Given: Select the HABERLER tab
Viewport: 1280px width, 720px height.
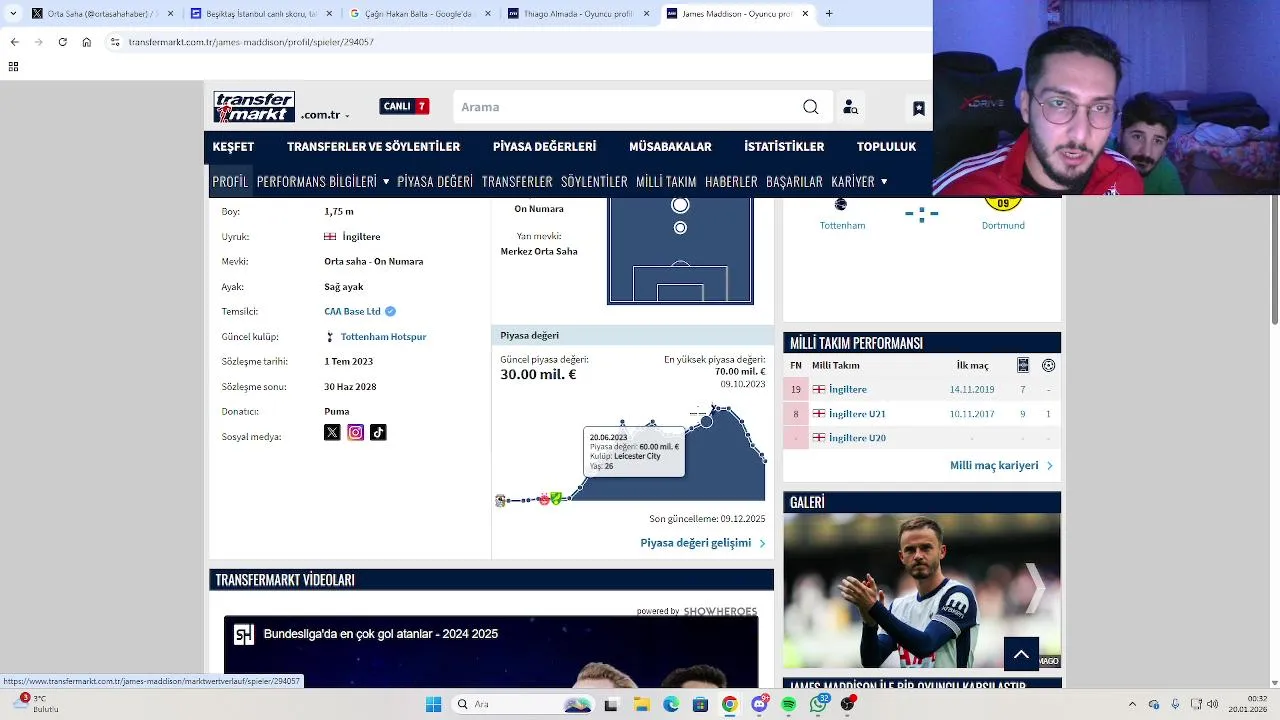Looking at the screenshot, I should [x=731, y=181].
